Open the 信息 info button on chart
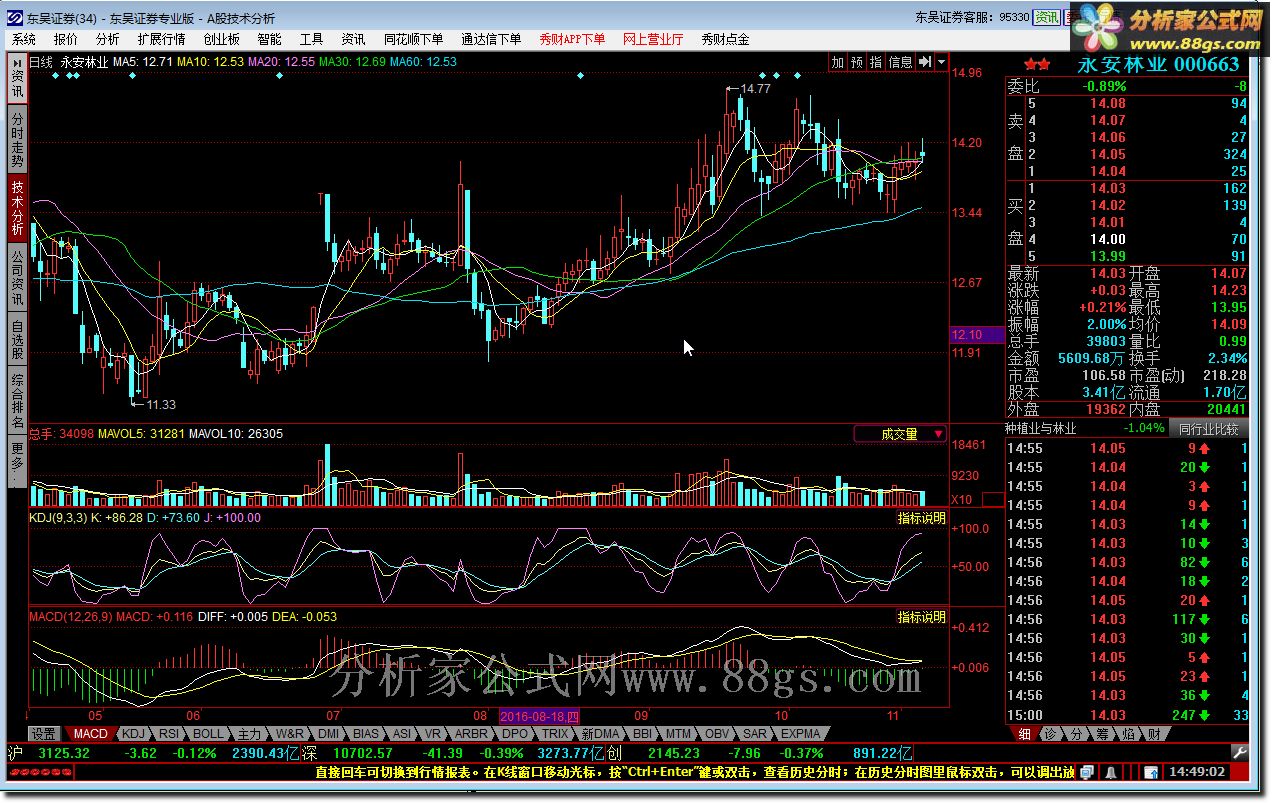 [x=900, y=62]
